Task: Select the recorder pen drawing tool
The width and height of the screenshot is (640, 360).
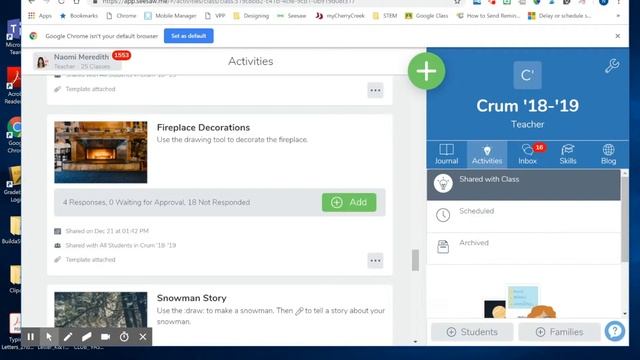Action: coord(68,337)
